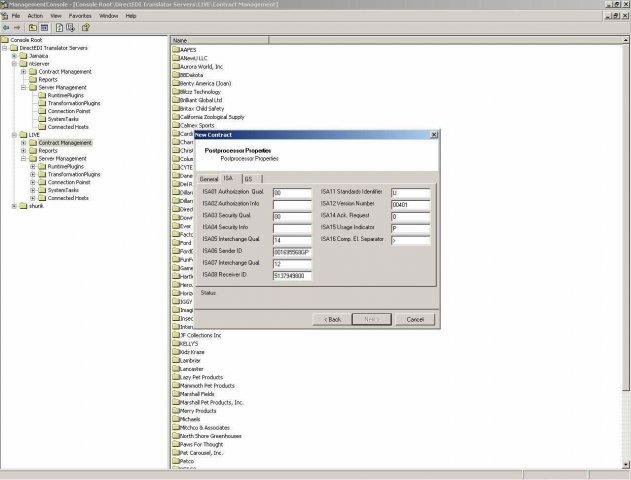This screenshot has height=480, width=631.
Task: Click the ISA15 Usage Indicator field
Action: [410, 229]
